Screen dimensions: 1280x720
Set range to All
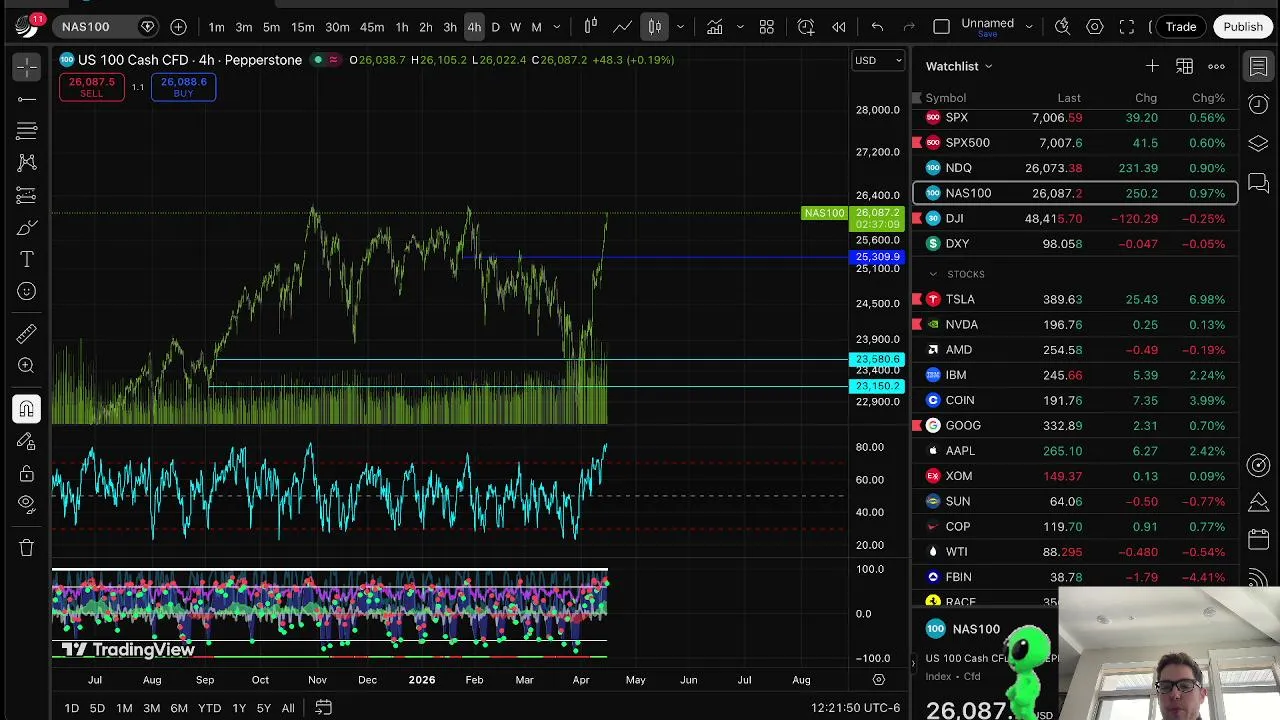(288, 708)
